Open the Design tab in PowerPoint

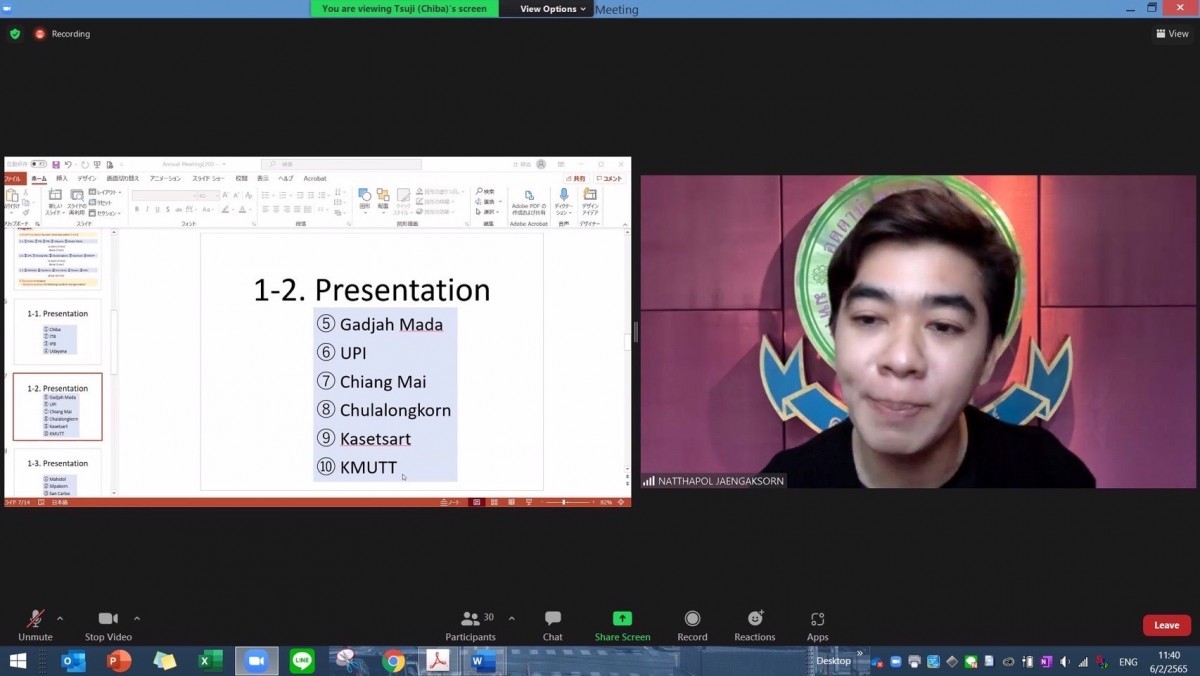[87, 179]
